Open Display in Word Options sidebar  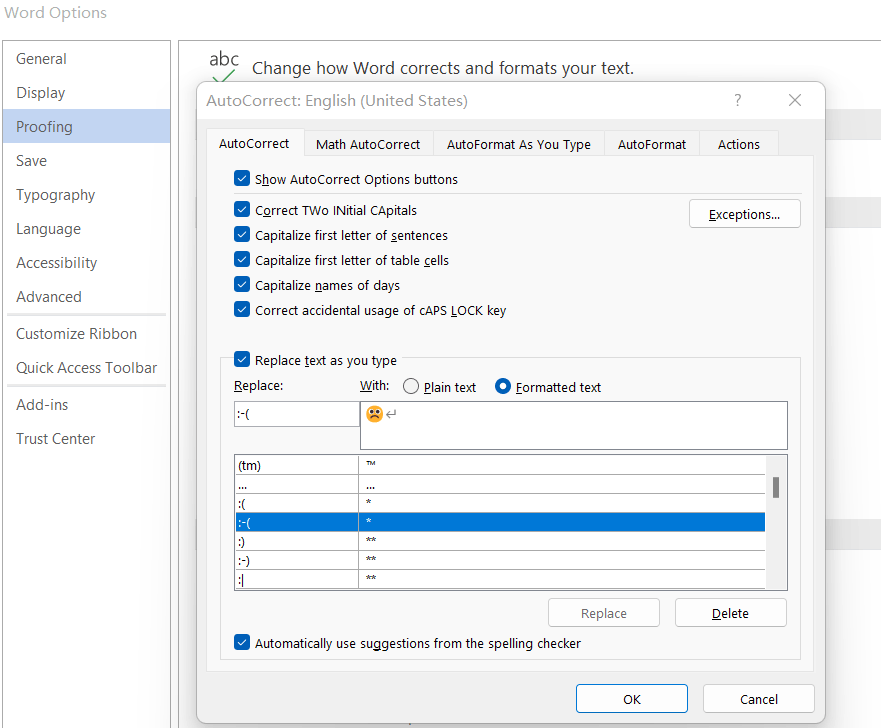pos(87,93)
